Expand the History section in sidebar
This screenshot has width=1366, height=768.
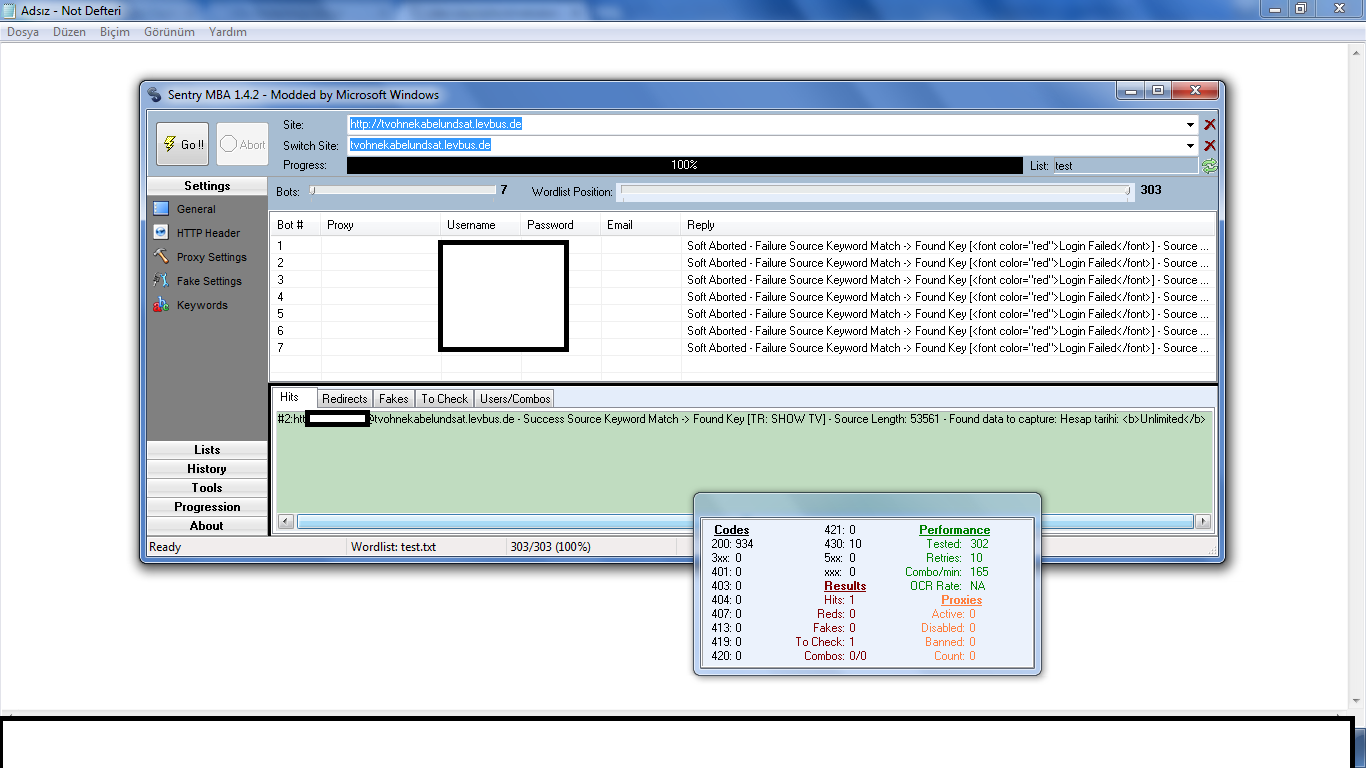(207, 469)
